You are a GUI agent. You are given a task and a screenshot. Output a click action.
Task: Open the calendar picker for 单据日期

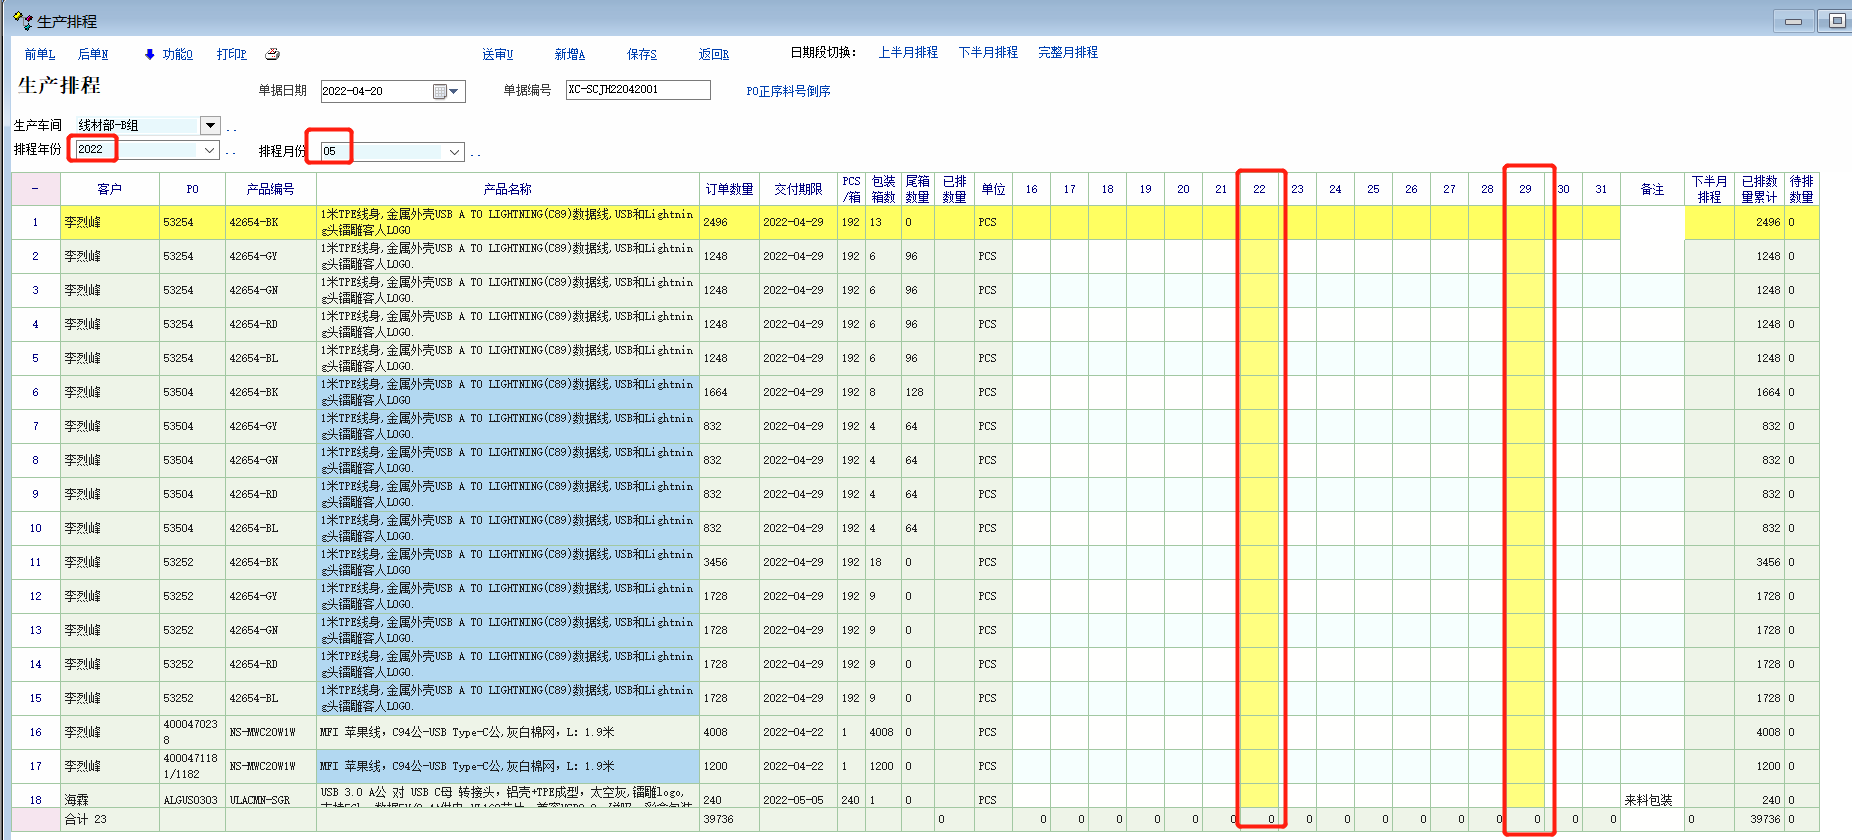[440, 91]
